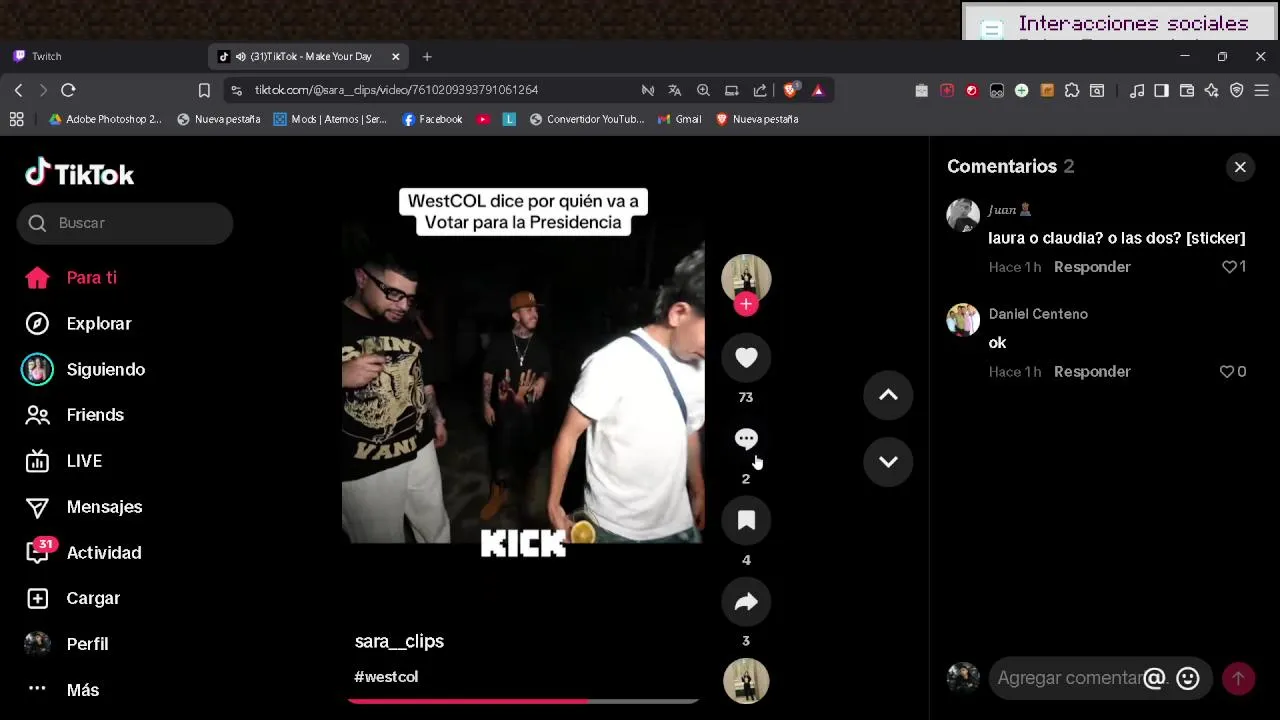Go to Explorar in sidebar

[x=78, y=324]
